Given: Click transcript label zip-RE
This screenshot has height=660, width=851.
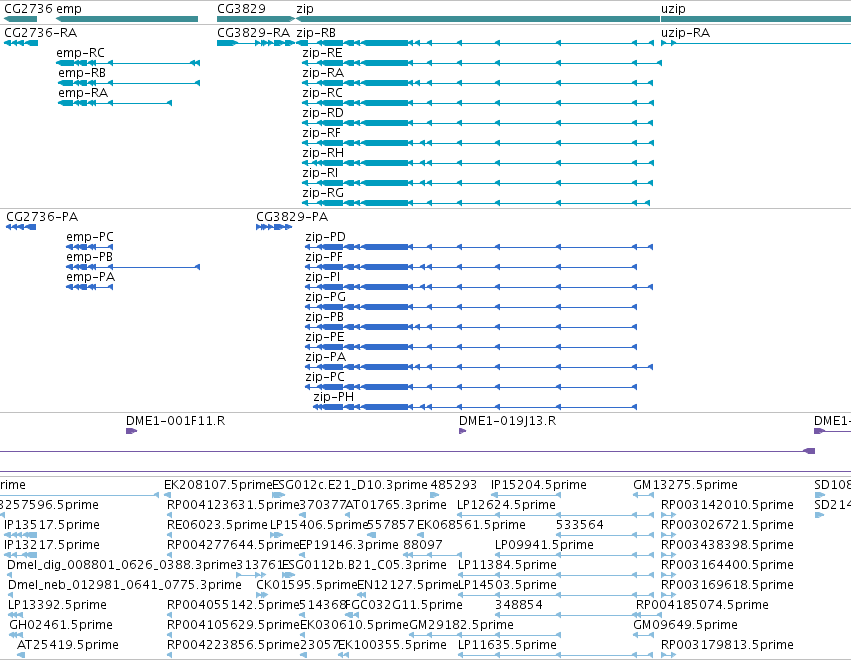Looking at the screenshot, I should pyautogui.click(x=322, y=53).
